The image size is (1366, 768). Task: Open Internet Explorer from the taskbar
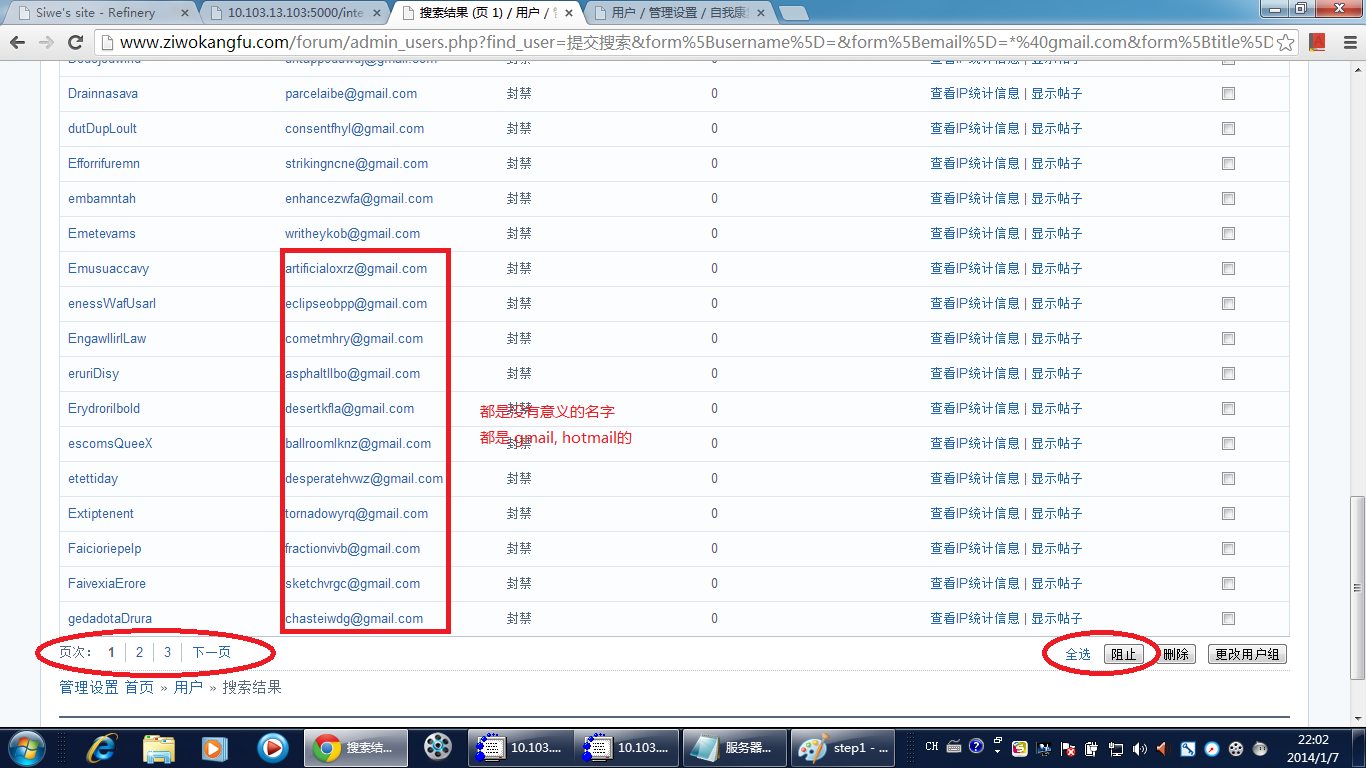click(x=101, y=747)
